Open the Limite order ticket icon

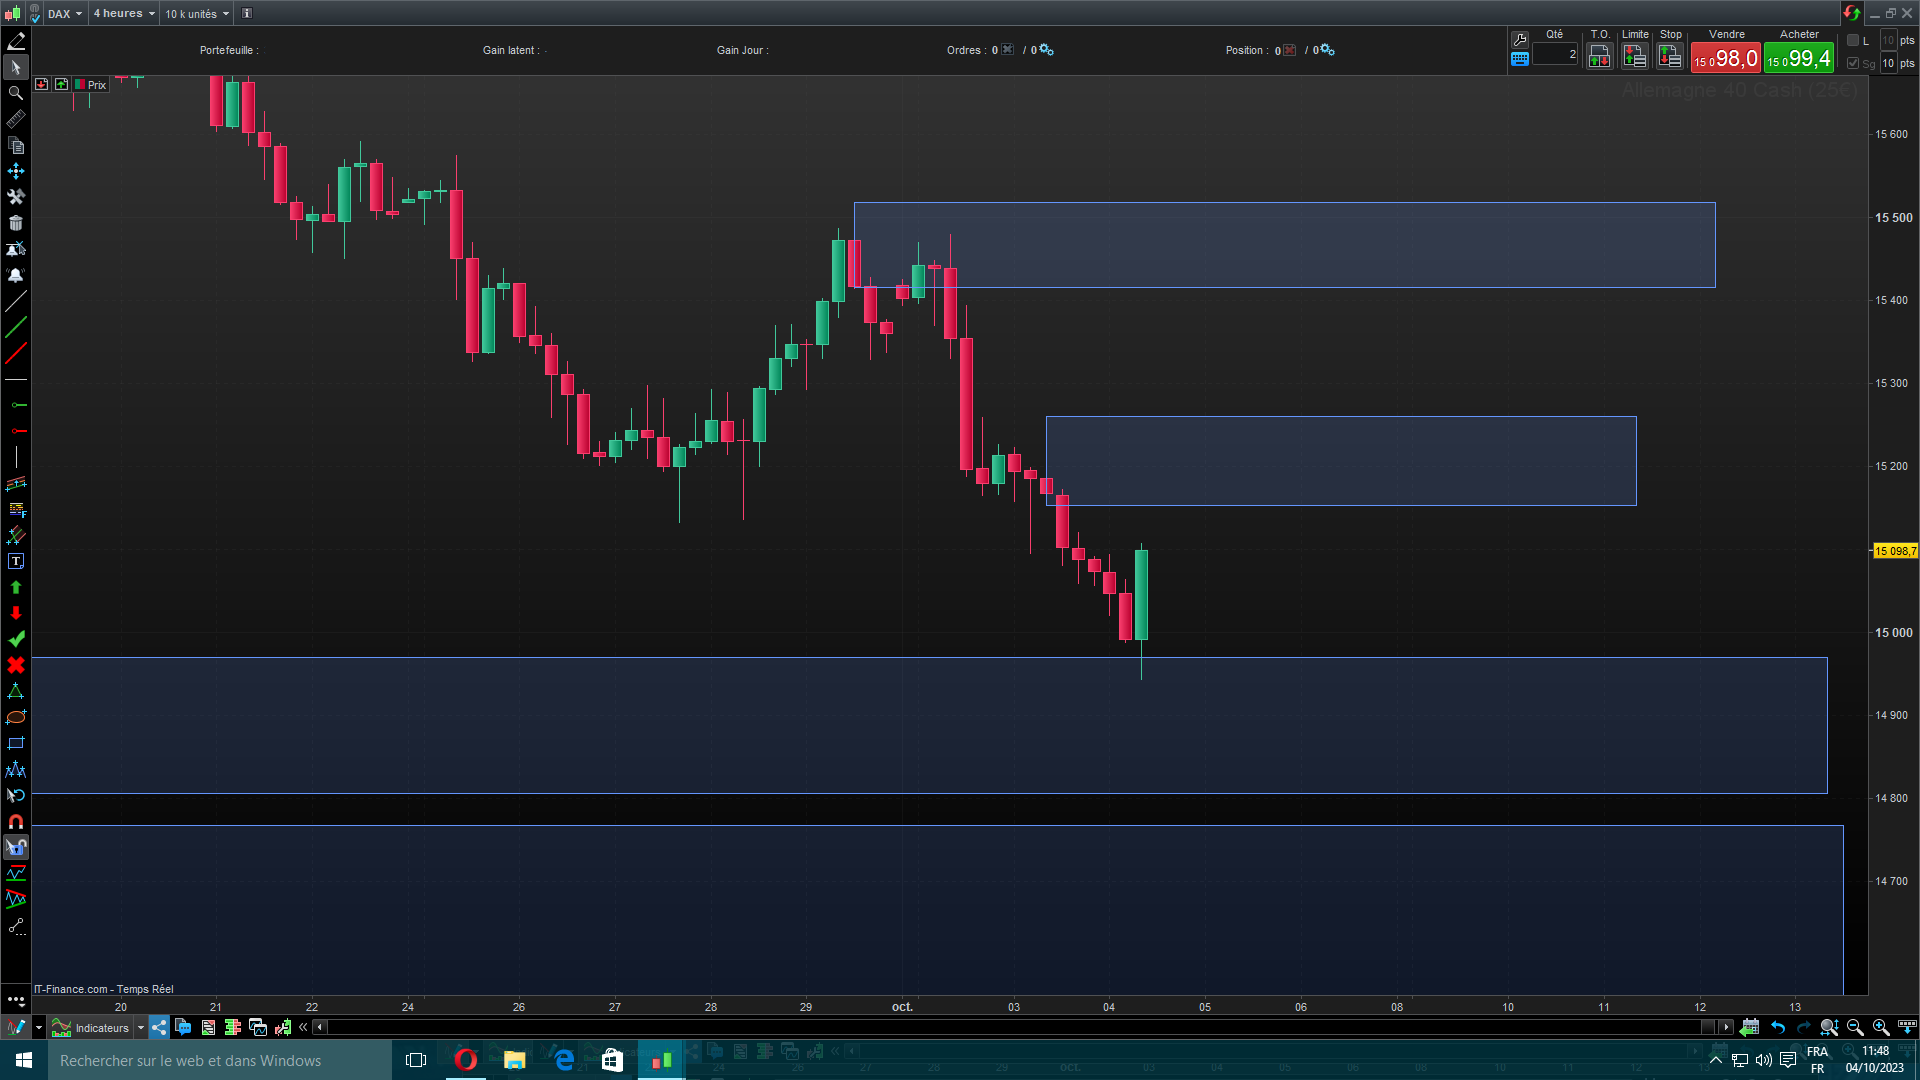tap(1635, 56)
